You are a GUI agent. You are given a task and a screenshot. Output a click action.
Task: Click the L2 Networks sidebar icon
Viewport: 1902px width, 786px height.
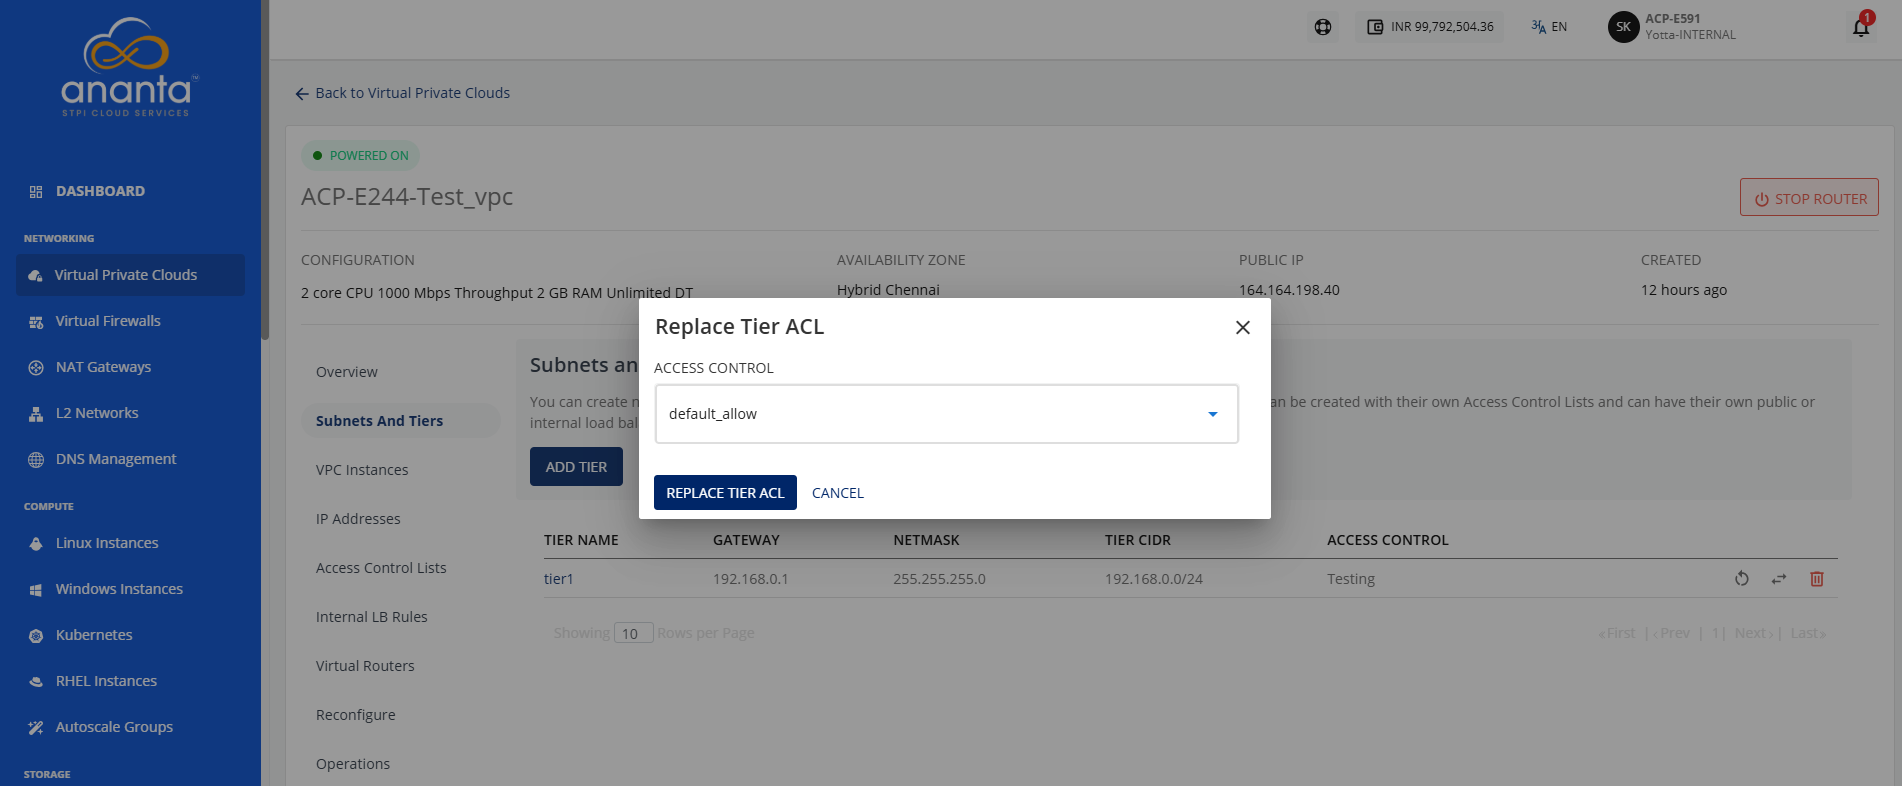tap(36, 414)
